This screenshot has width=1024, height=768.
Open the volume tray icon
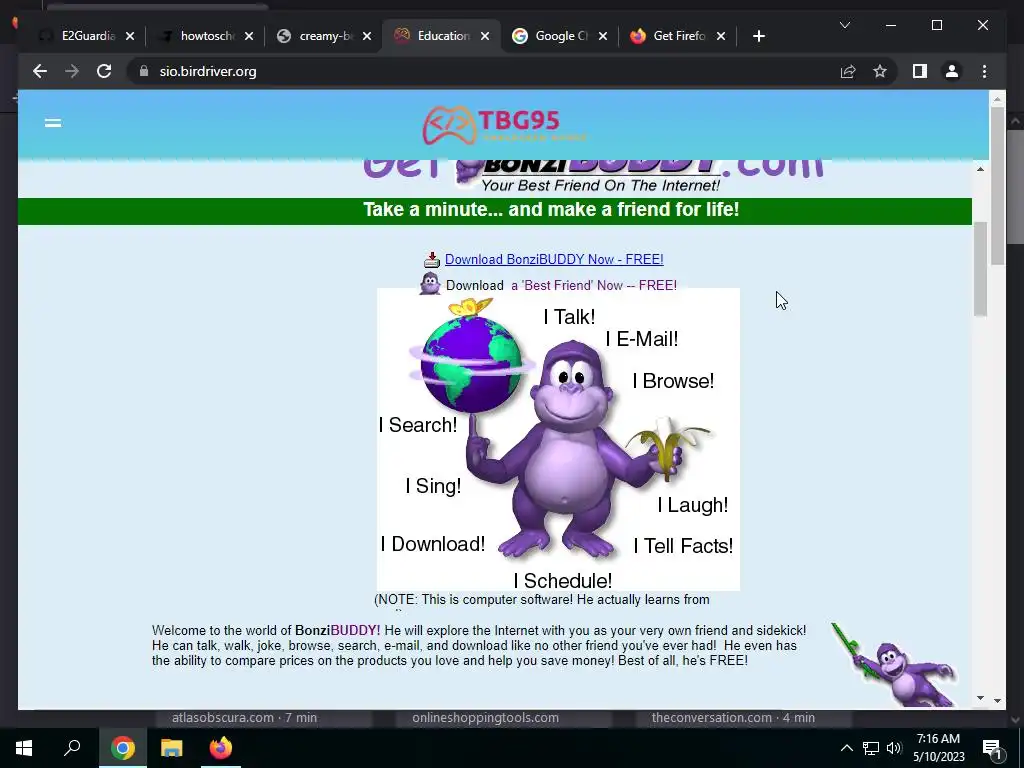point(894,748)
